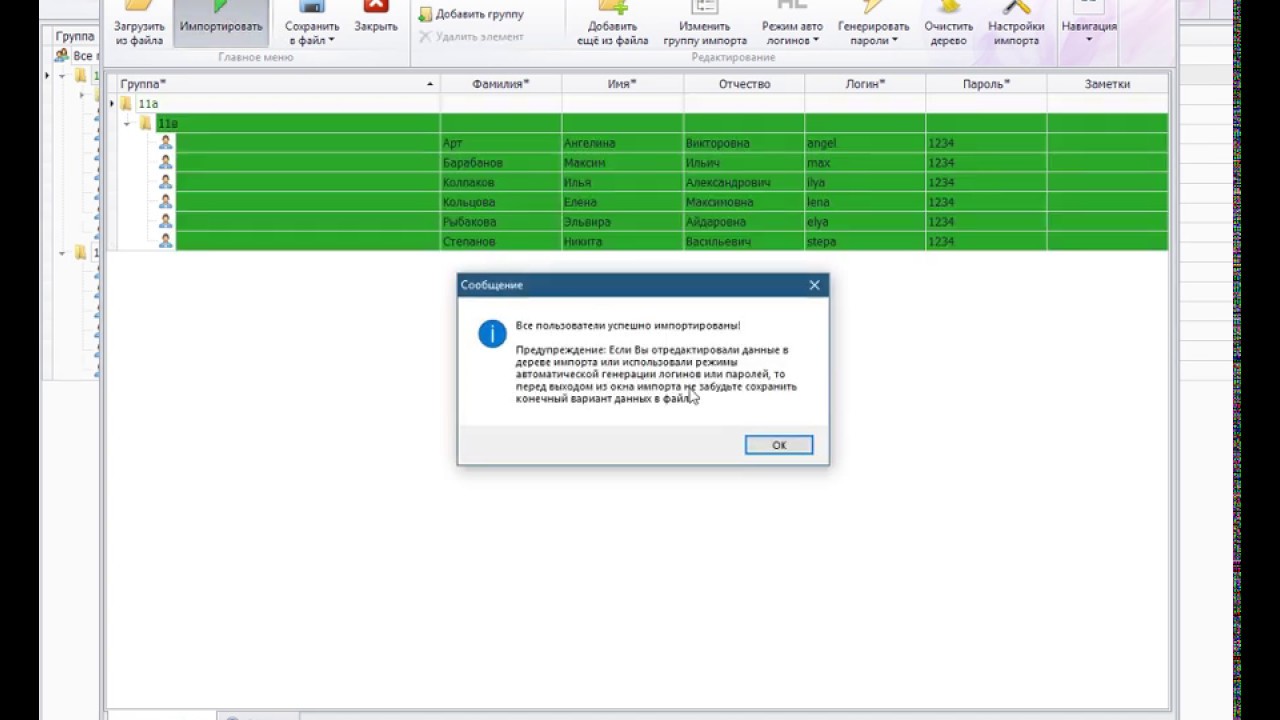Select the surname cell Рыбакова
The image size is (1280, 720).
(501, 221)
